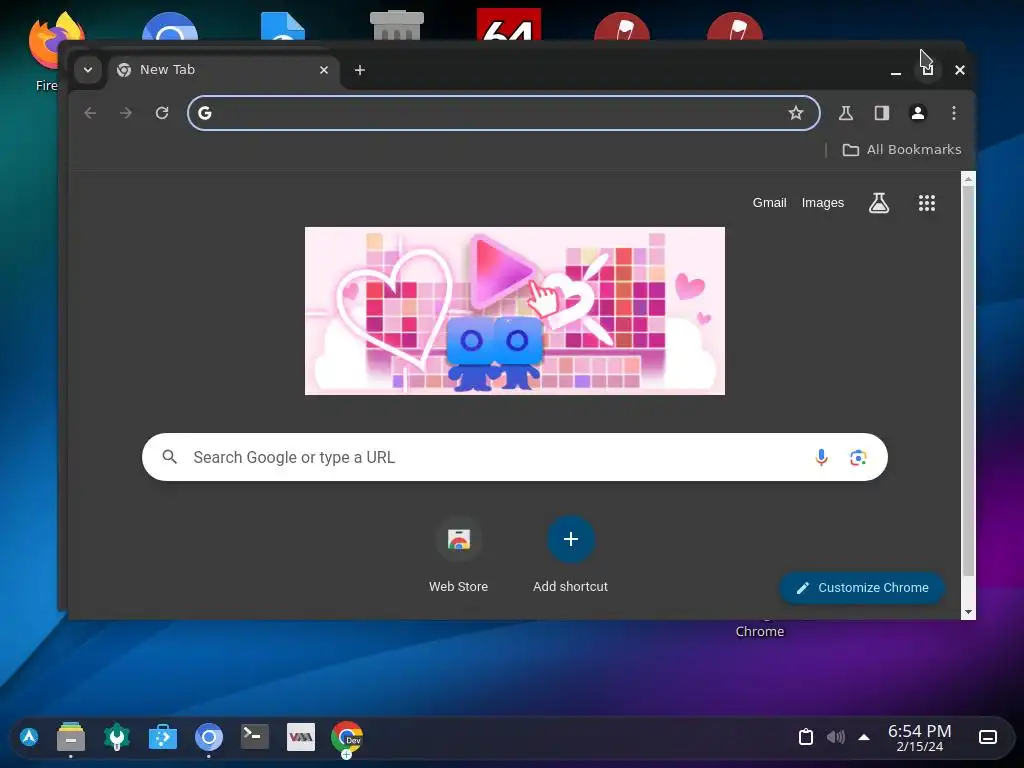Select the New Tab tab
The height and width of the screenshot is (768, 1024).
pyautogui.click(x=223, y=70)
